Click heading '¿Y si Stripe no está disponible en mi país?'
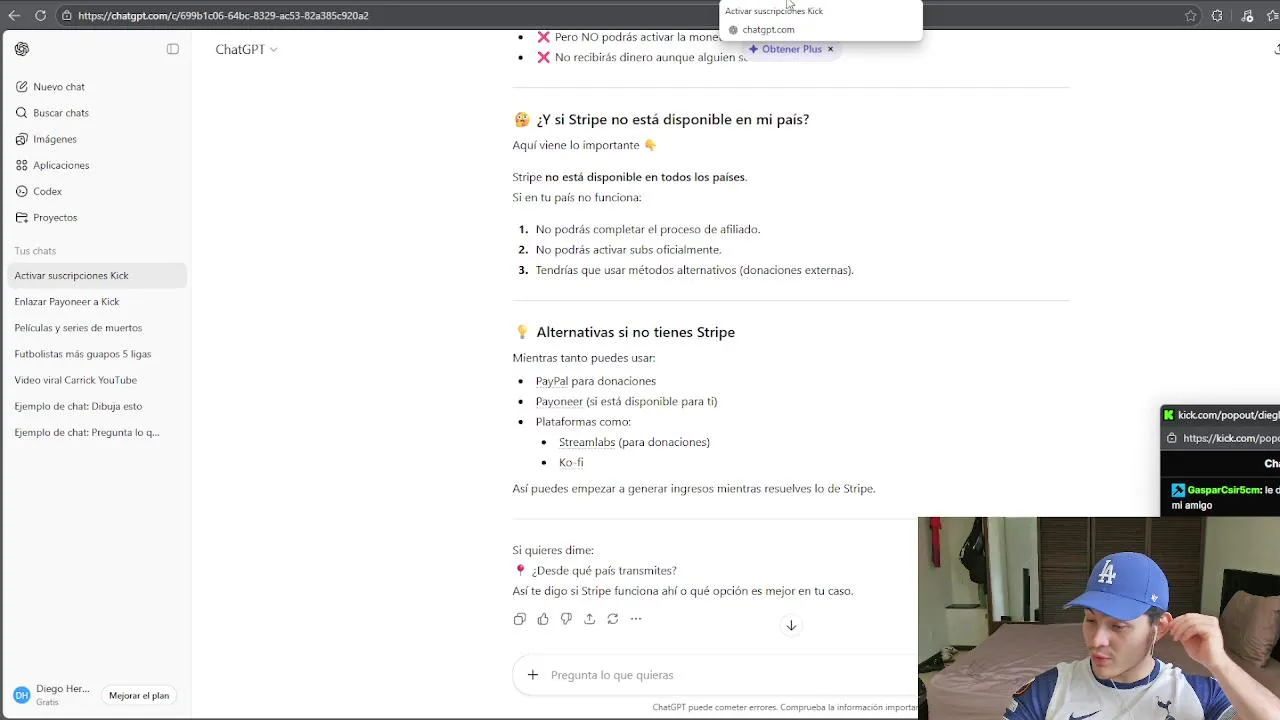Screen dimensions: 1280x720 point(673,119)
